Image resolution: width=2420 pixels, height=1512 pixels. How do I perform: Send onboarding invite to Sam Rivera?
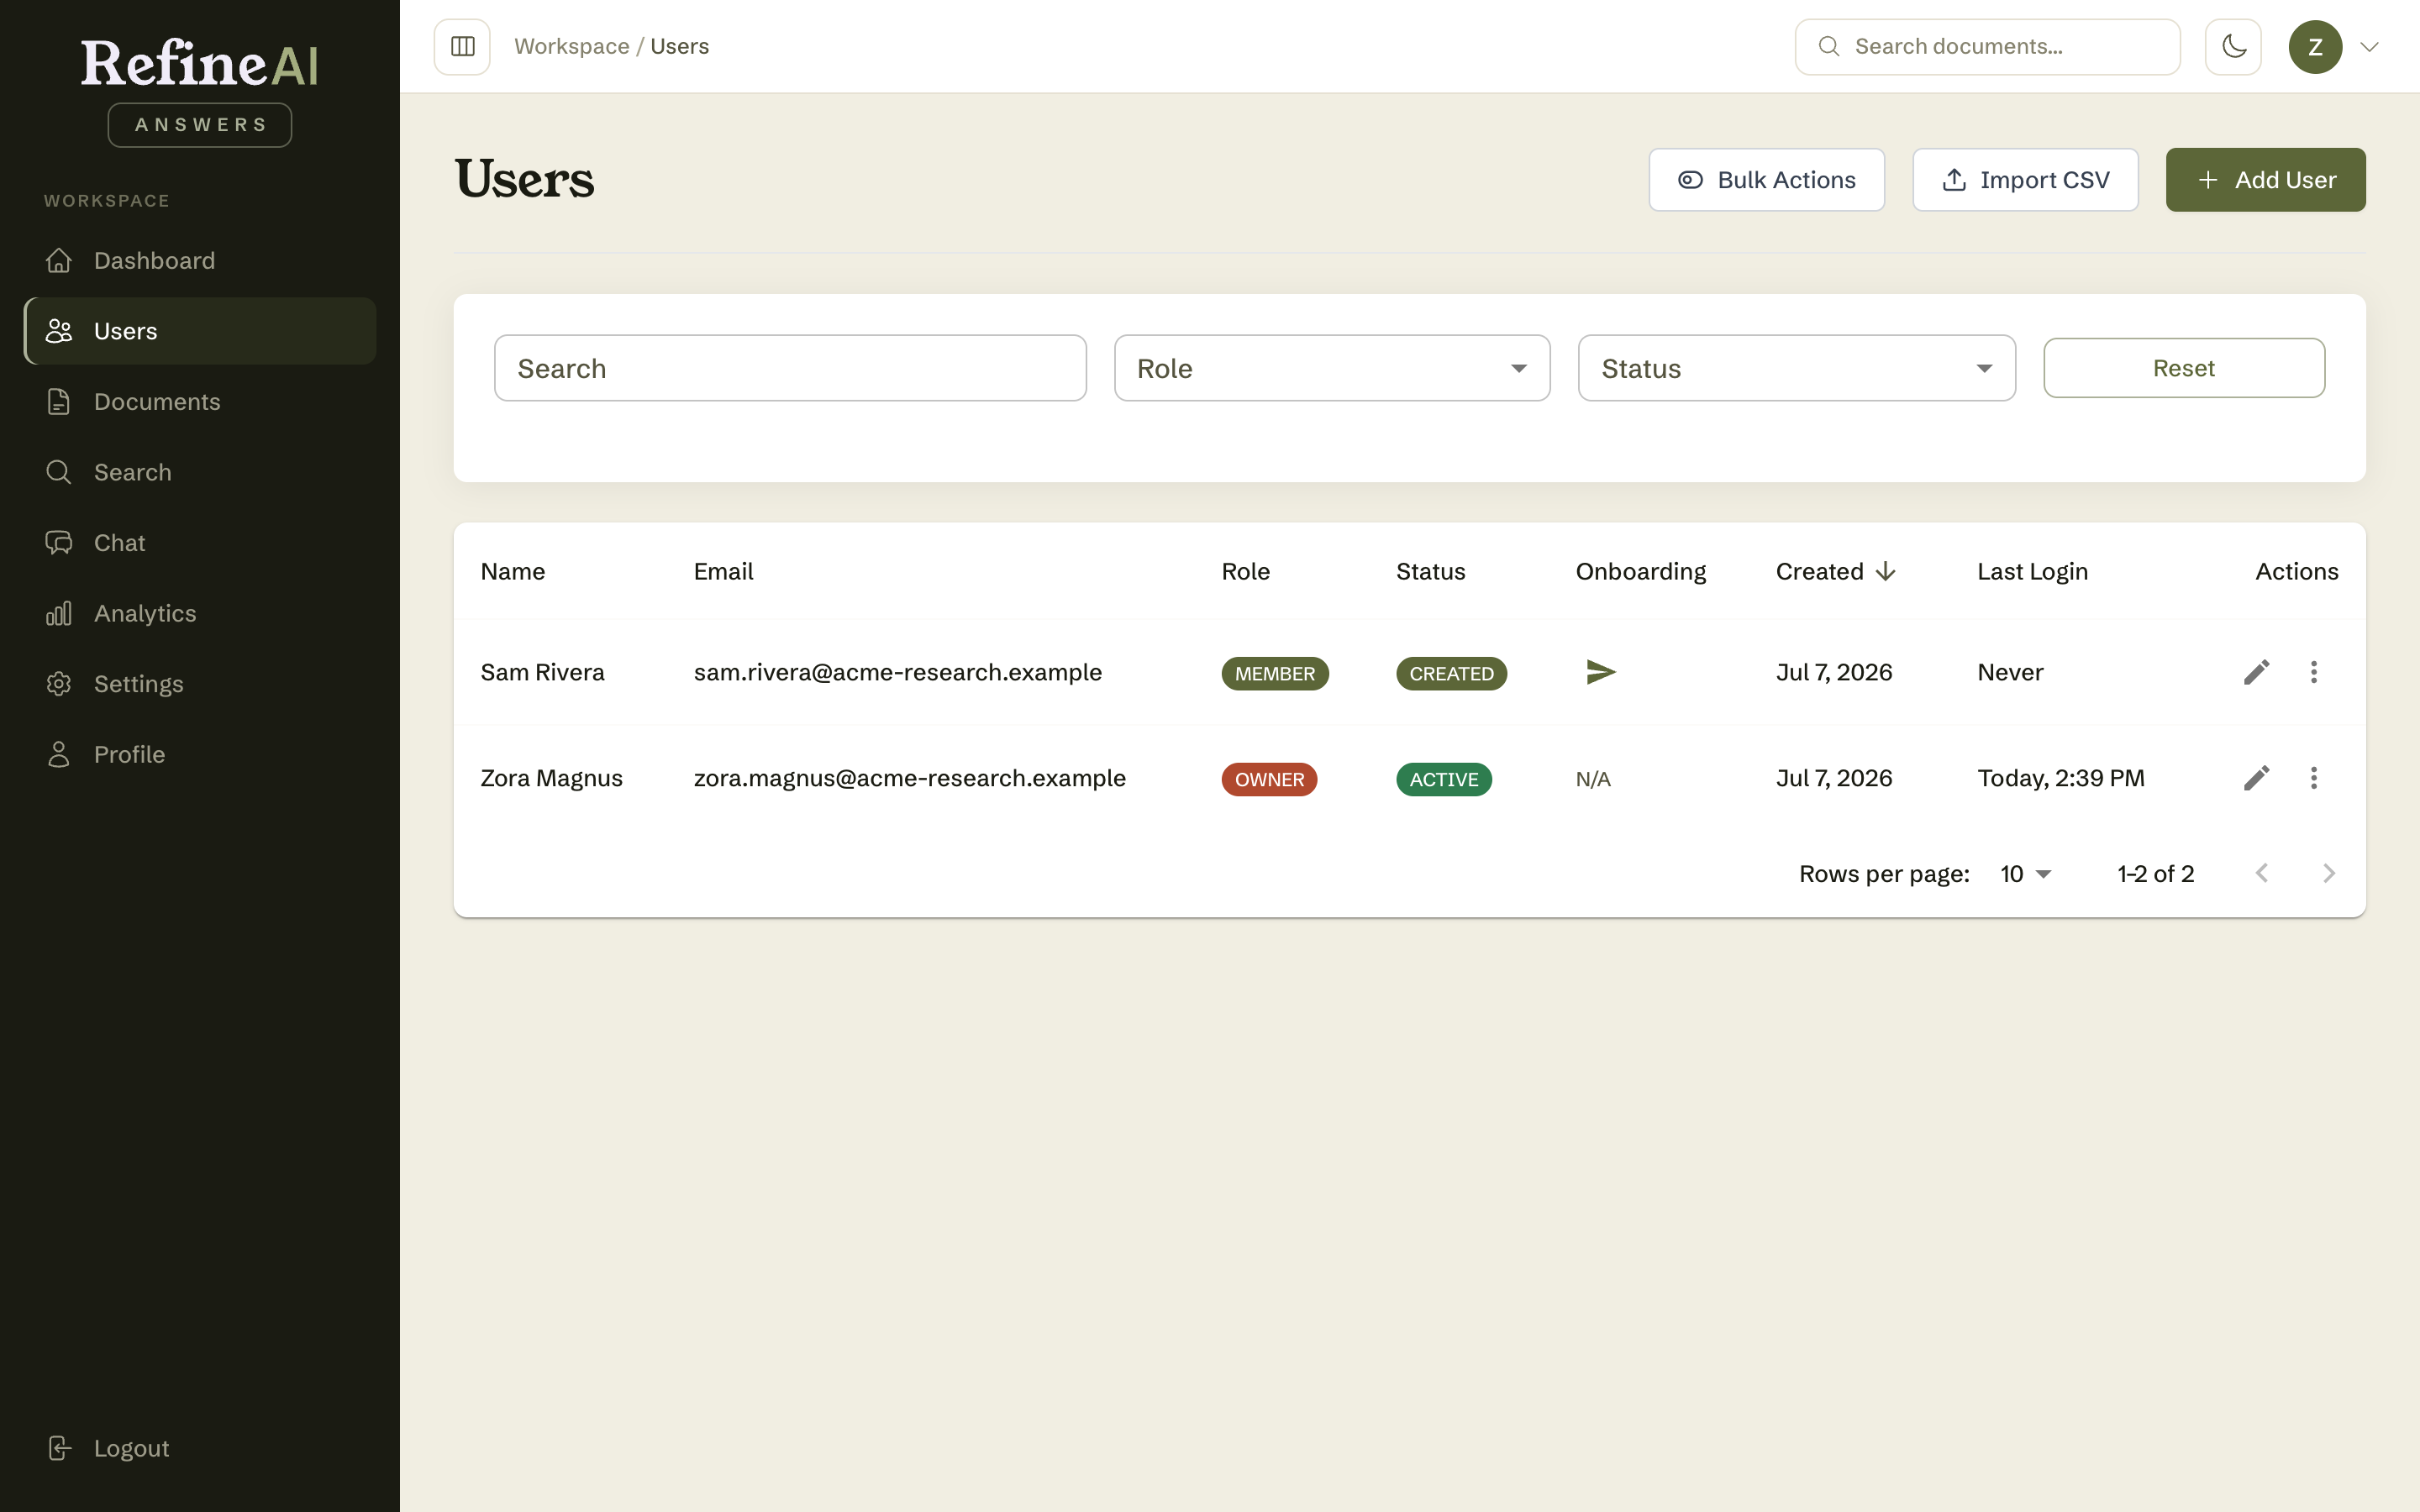point(1601,672)
